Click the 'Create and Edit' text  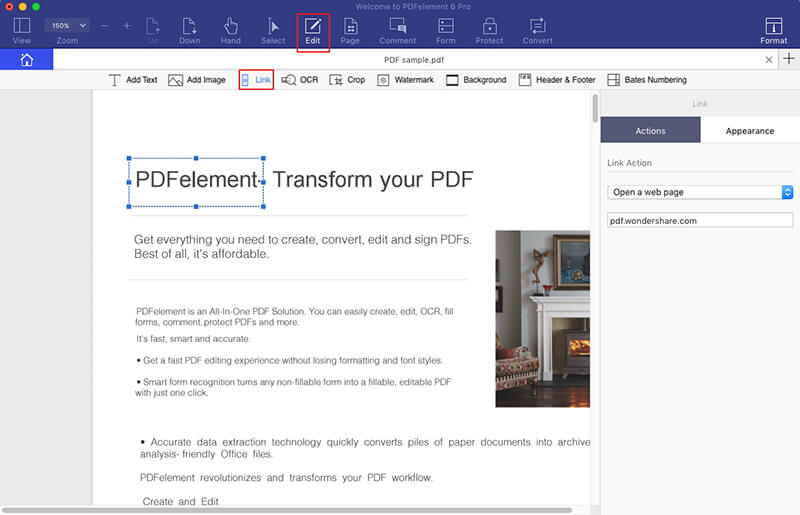(x=181, y=501)
